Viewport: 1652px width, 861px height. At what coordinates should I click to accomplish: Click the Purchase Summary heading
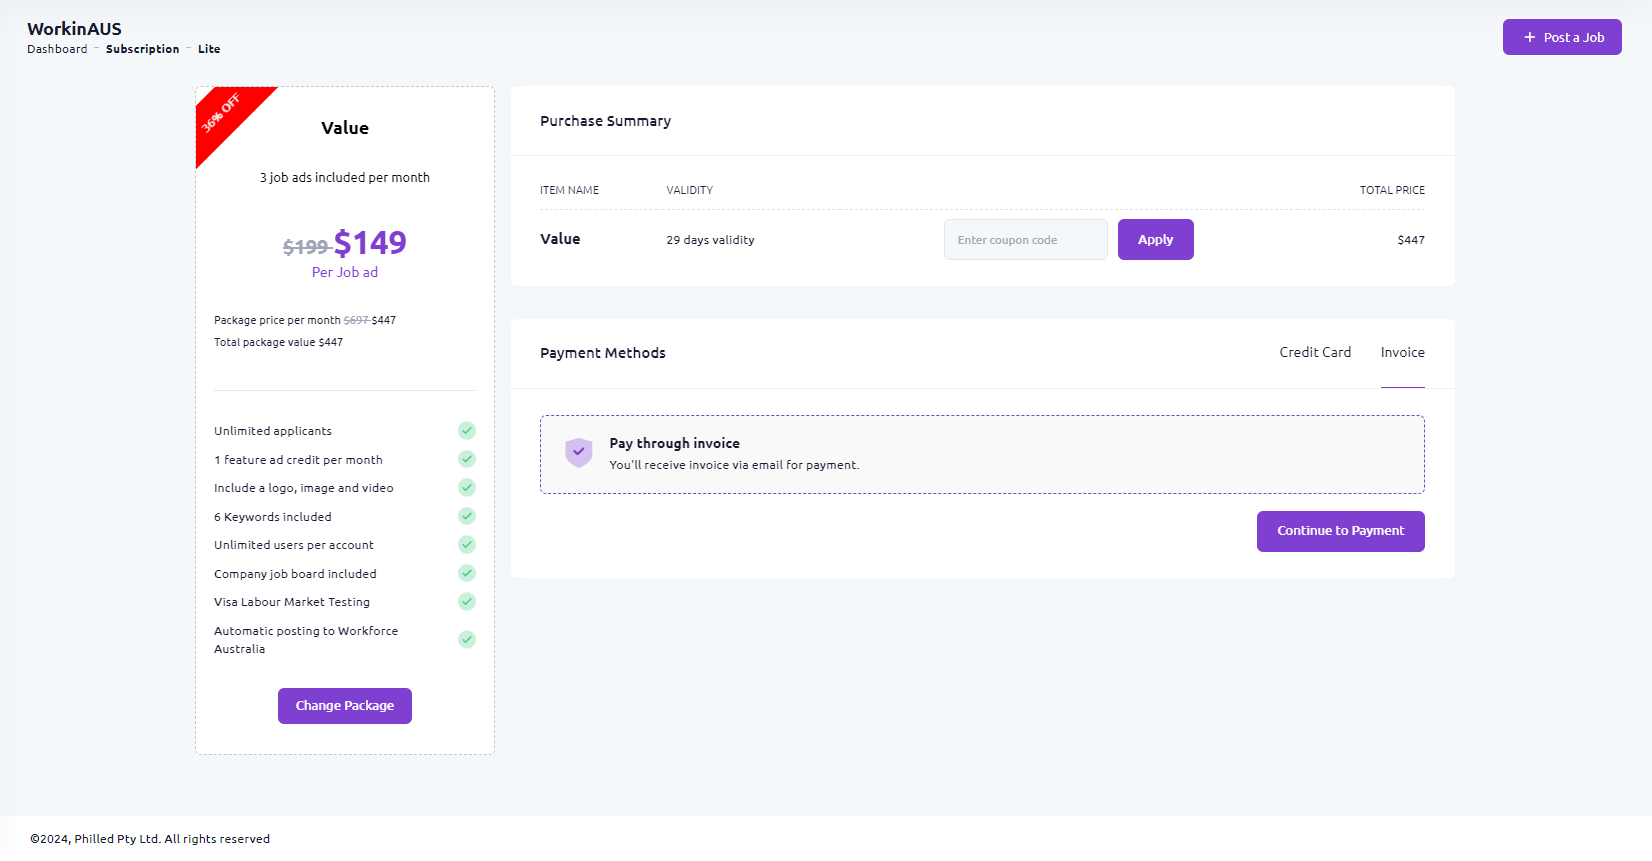tap(605, 121)
